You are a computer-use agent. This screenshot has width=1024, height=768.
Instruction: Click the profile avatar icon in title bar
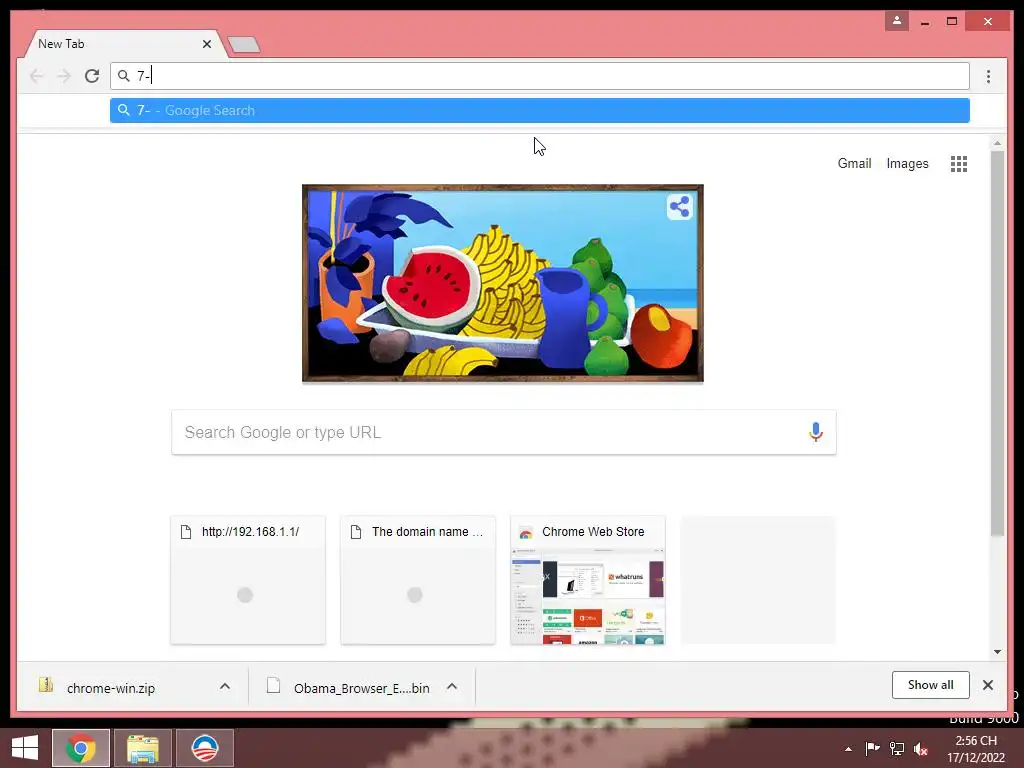coord(897,21)
